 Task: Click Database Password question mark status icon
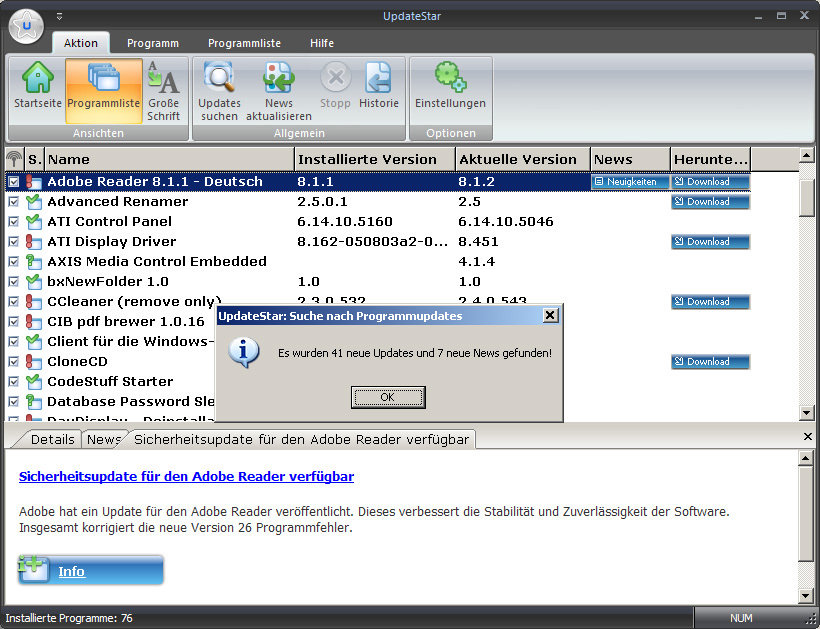[33, 401]
